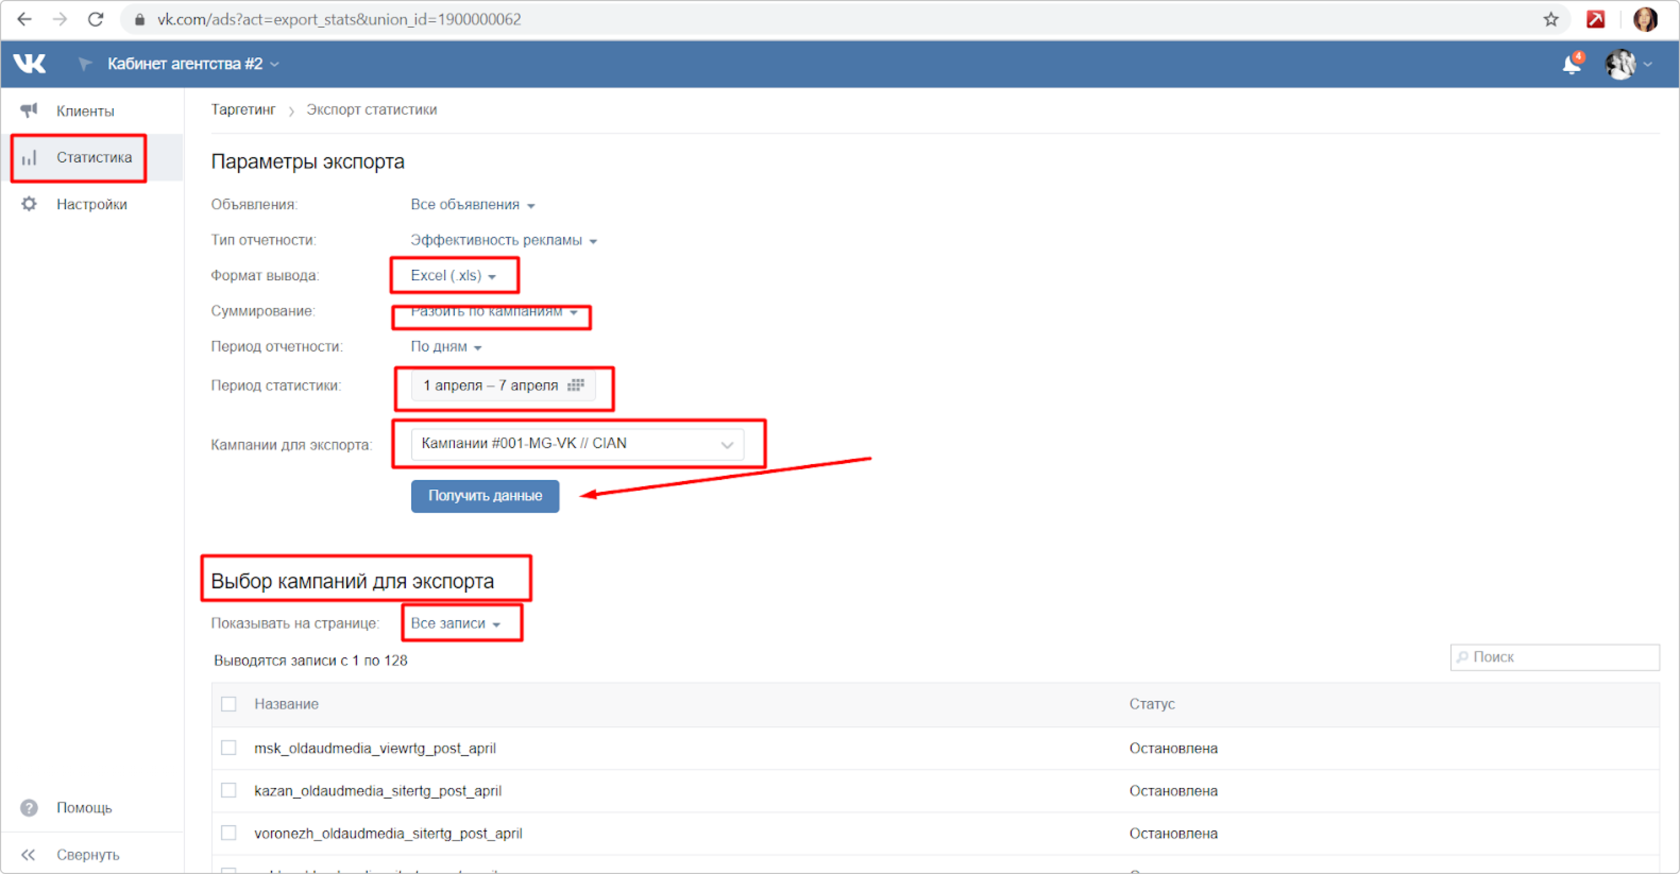
Task: Click Экспорт статистики breadcrumb
Action: click(x=372, y=110)
